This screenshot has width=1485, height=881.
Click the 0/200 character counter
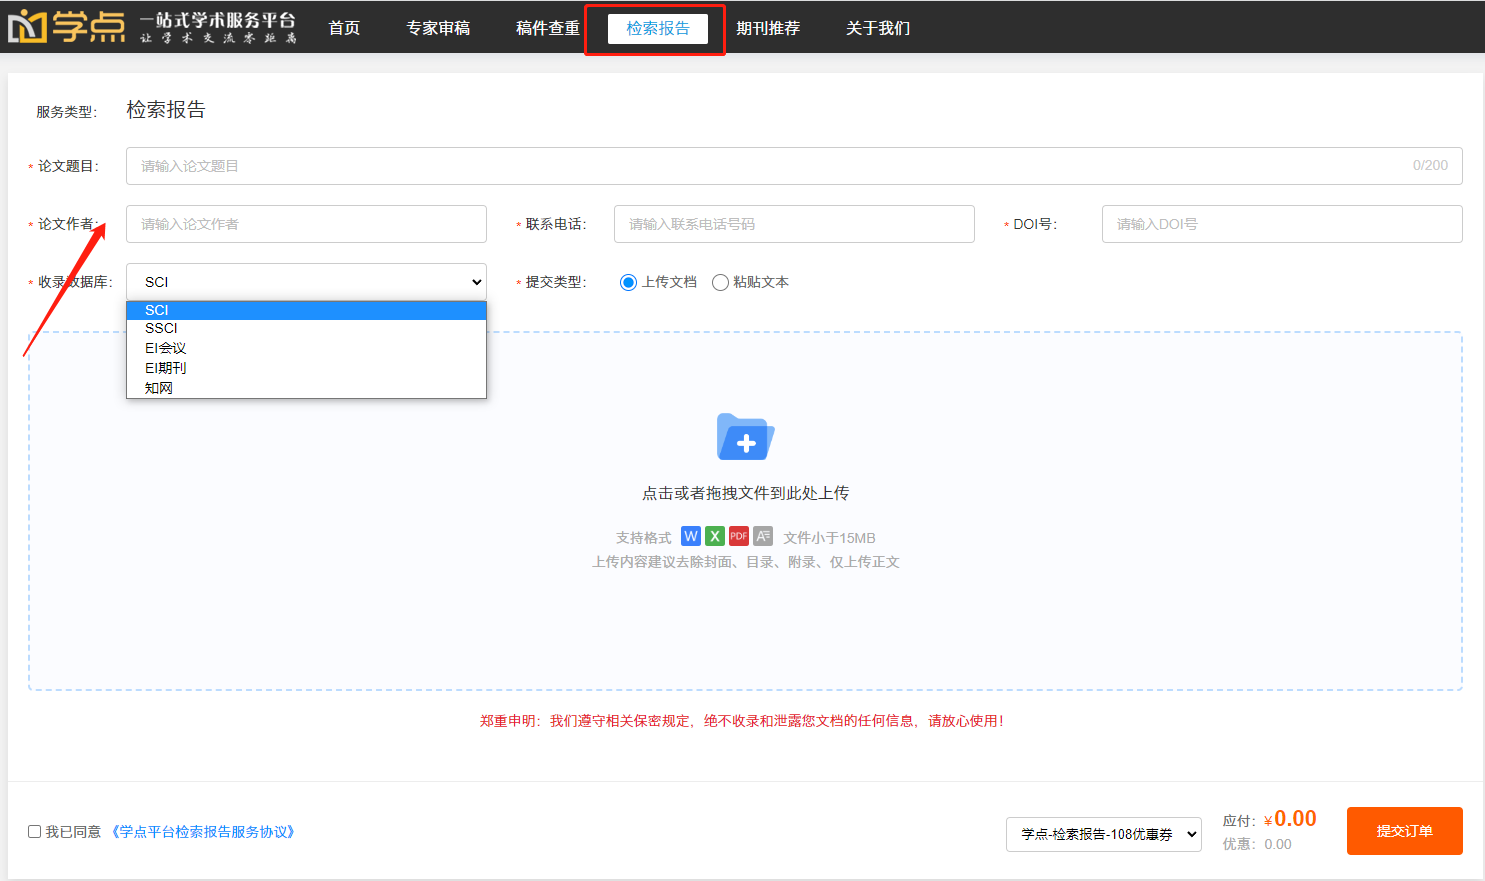(x=1430, y=166)
